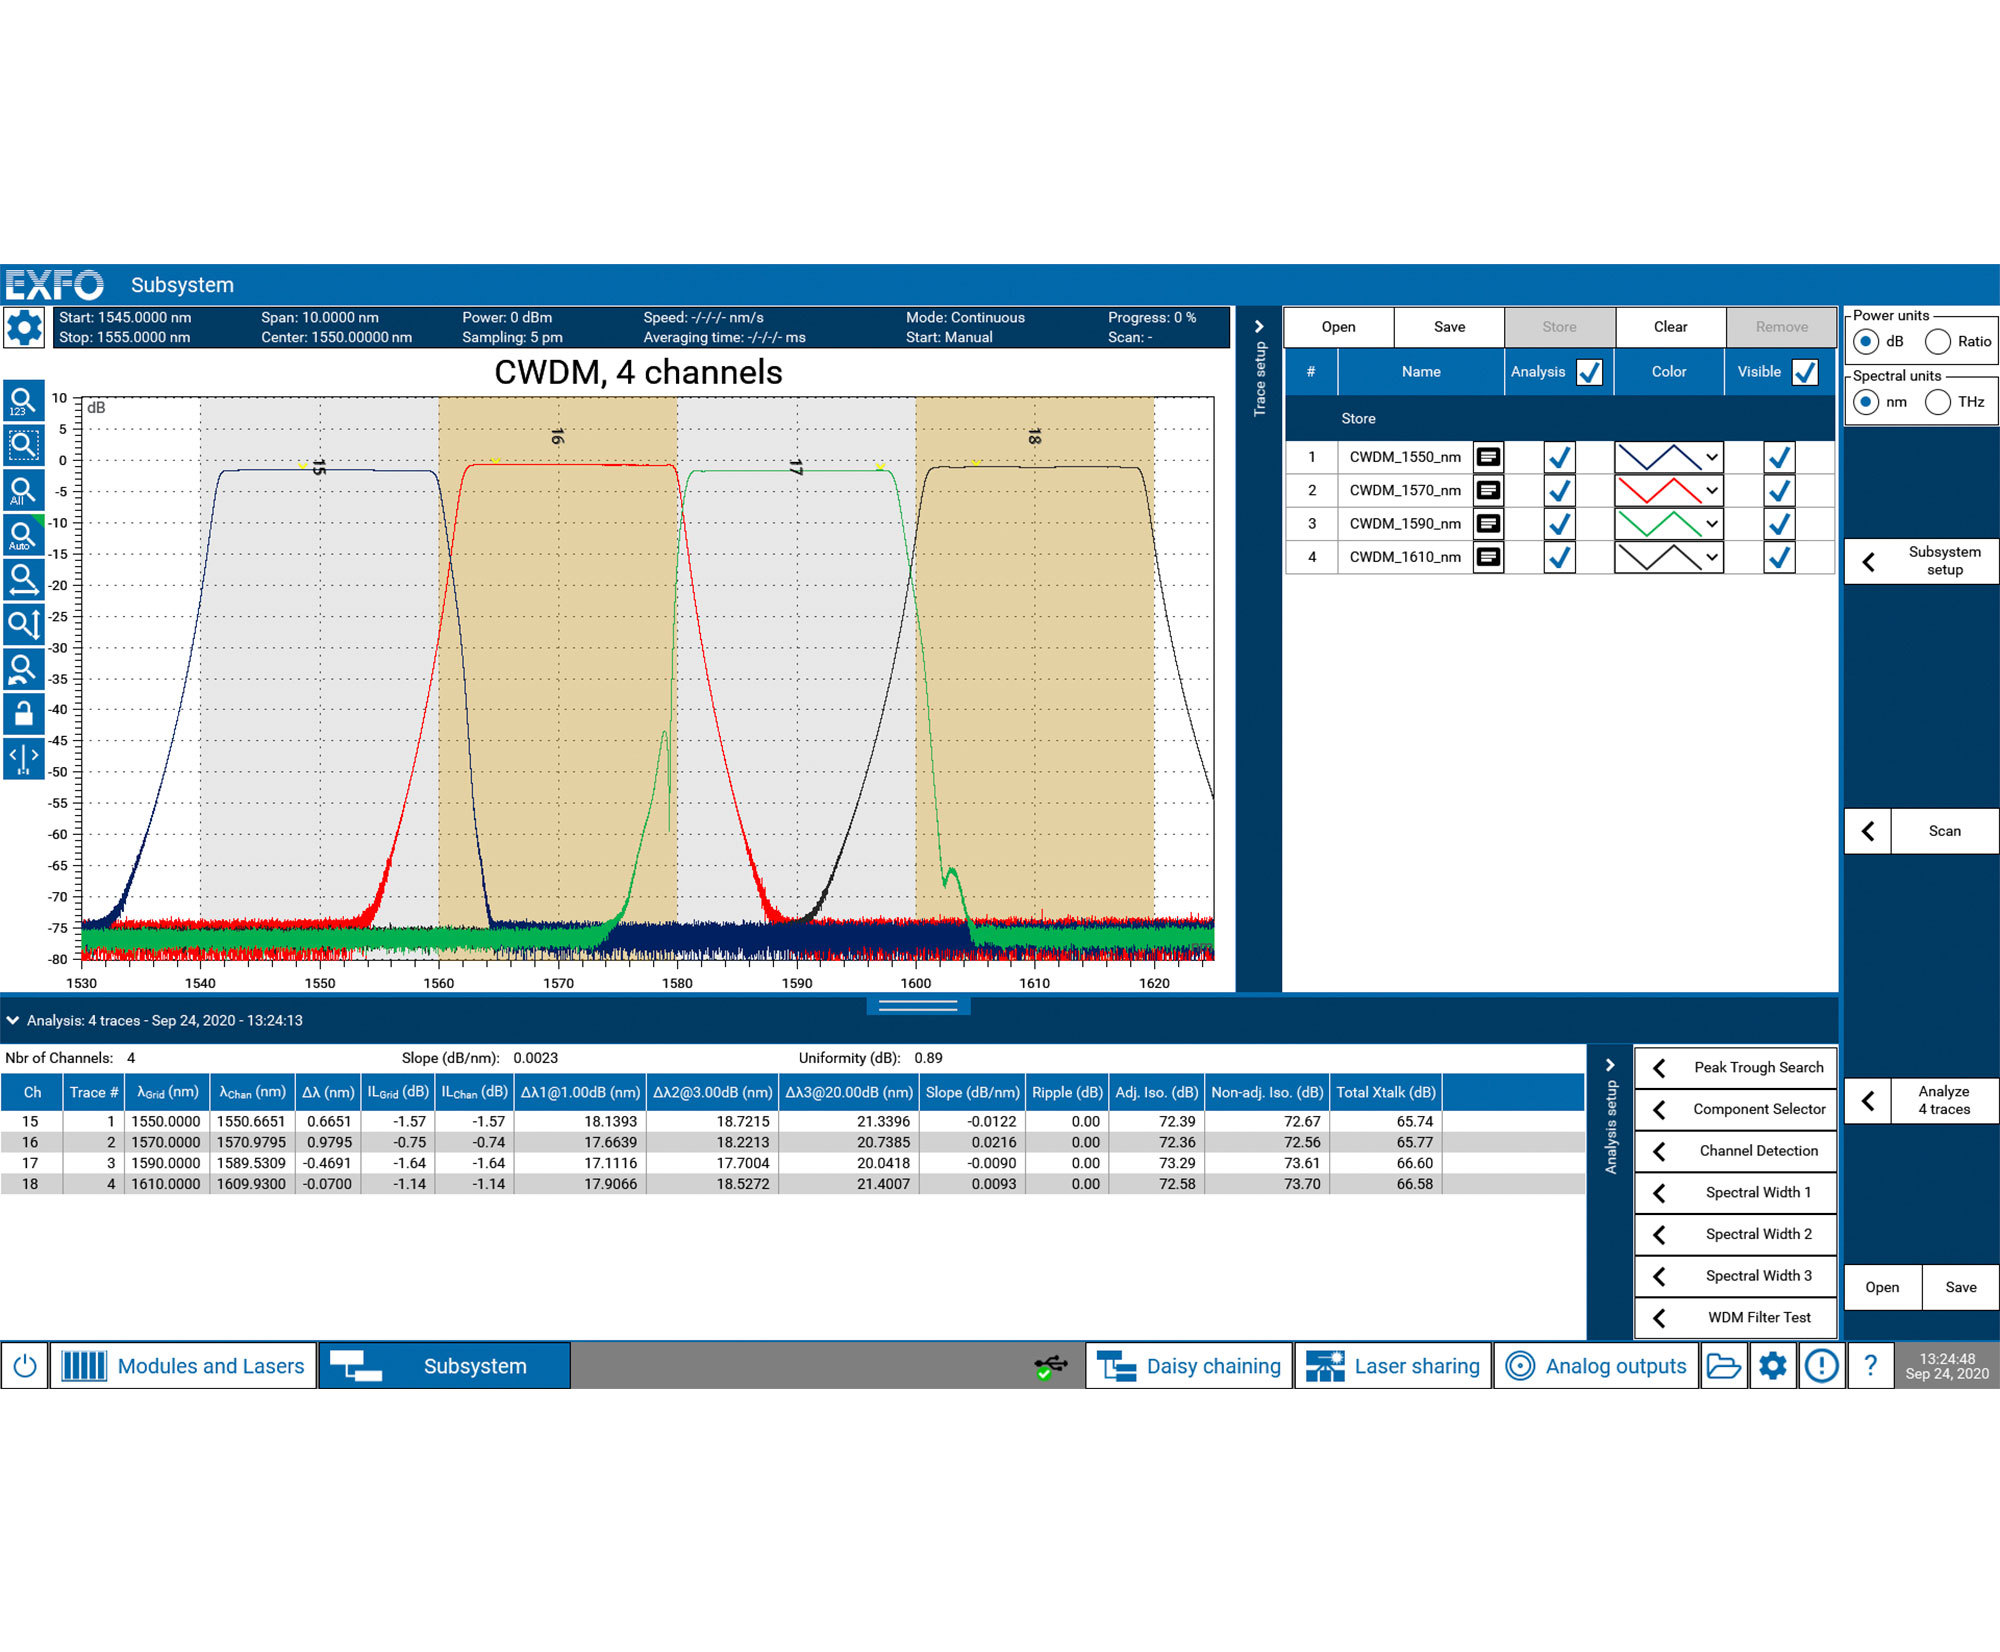Toggle Analysis checkbox for CWDM_1590_nm trace

[1558, 523]
